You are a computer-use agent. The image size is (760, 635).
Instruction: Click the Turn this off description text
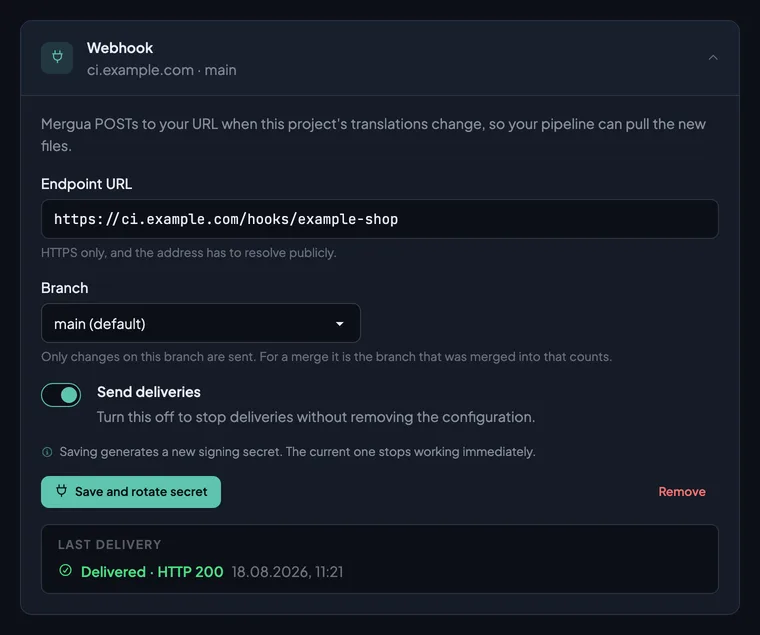(x=316, y=417)
